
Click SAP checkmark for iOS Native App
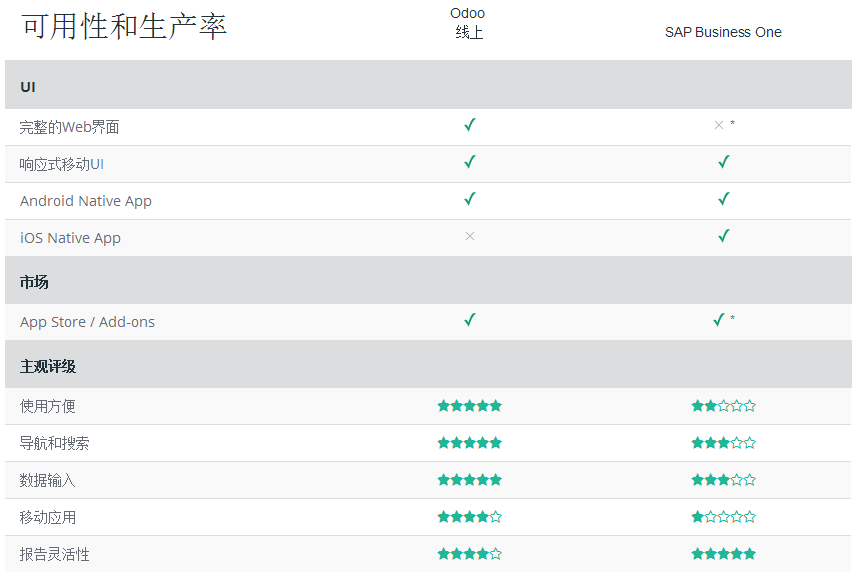tap(724, 236)
